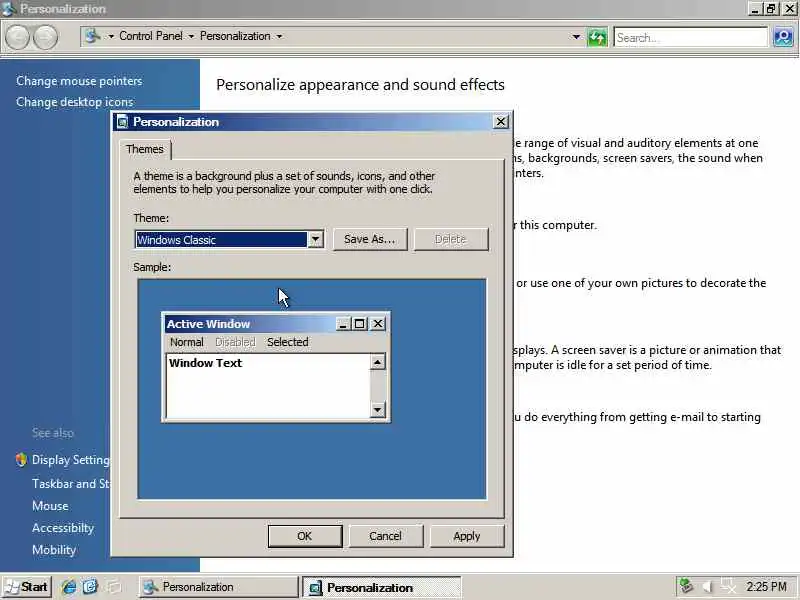Click the green tray icon at left of tray
Viewport: 800px width, 600px height.
click(x=687, y=586)
